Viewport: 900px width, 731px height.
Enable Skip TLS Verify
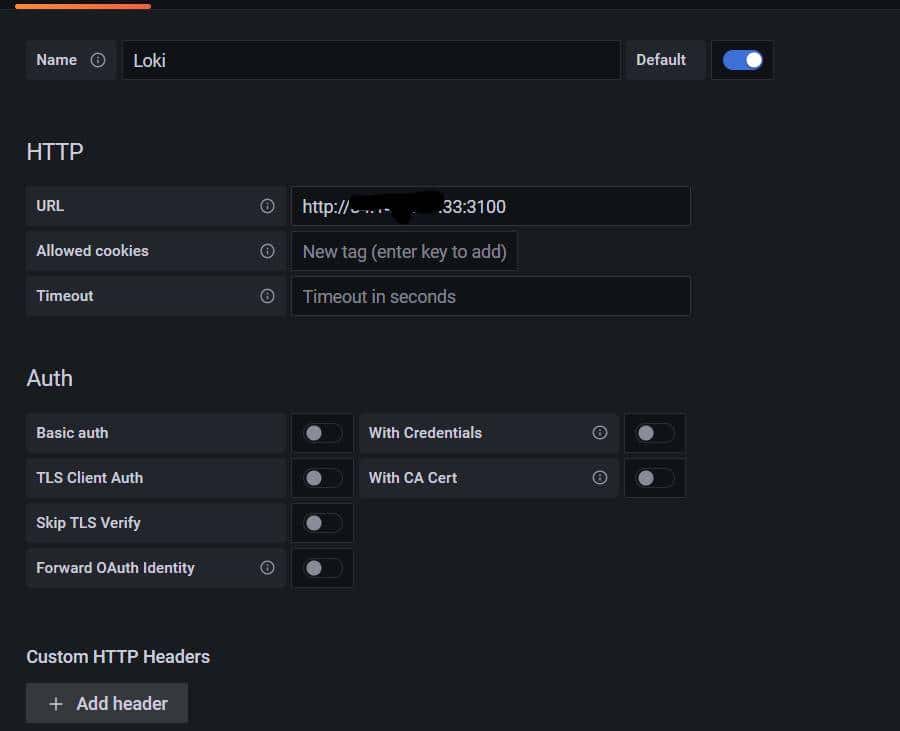click(x=322, y=523)
